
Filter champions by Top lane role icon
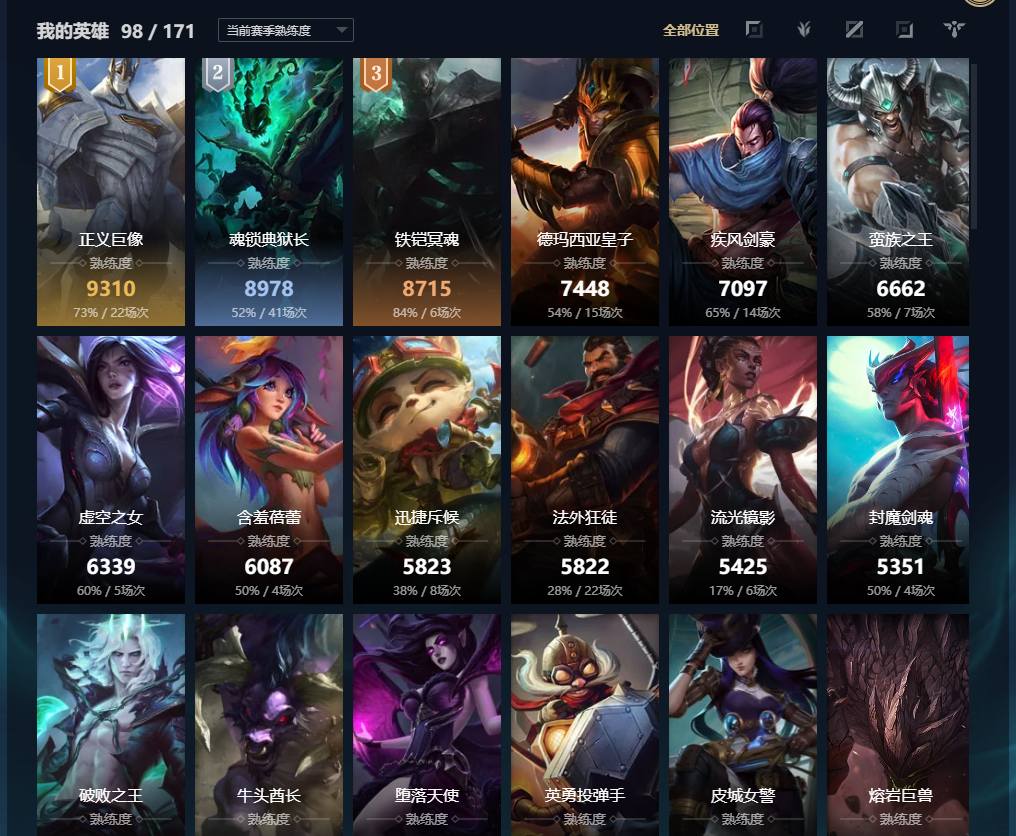tap(754, 29)
